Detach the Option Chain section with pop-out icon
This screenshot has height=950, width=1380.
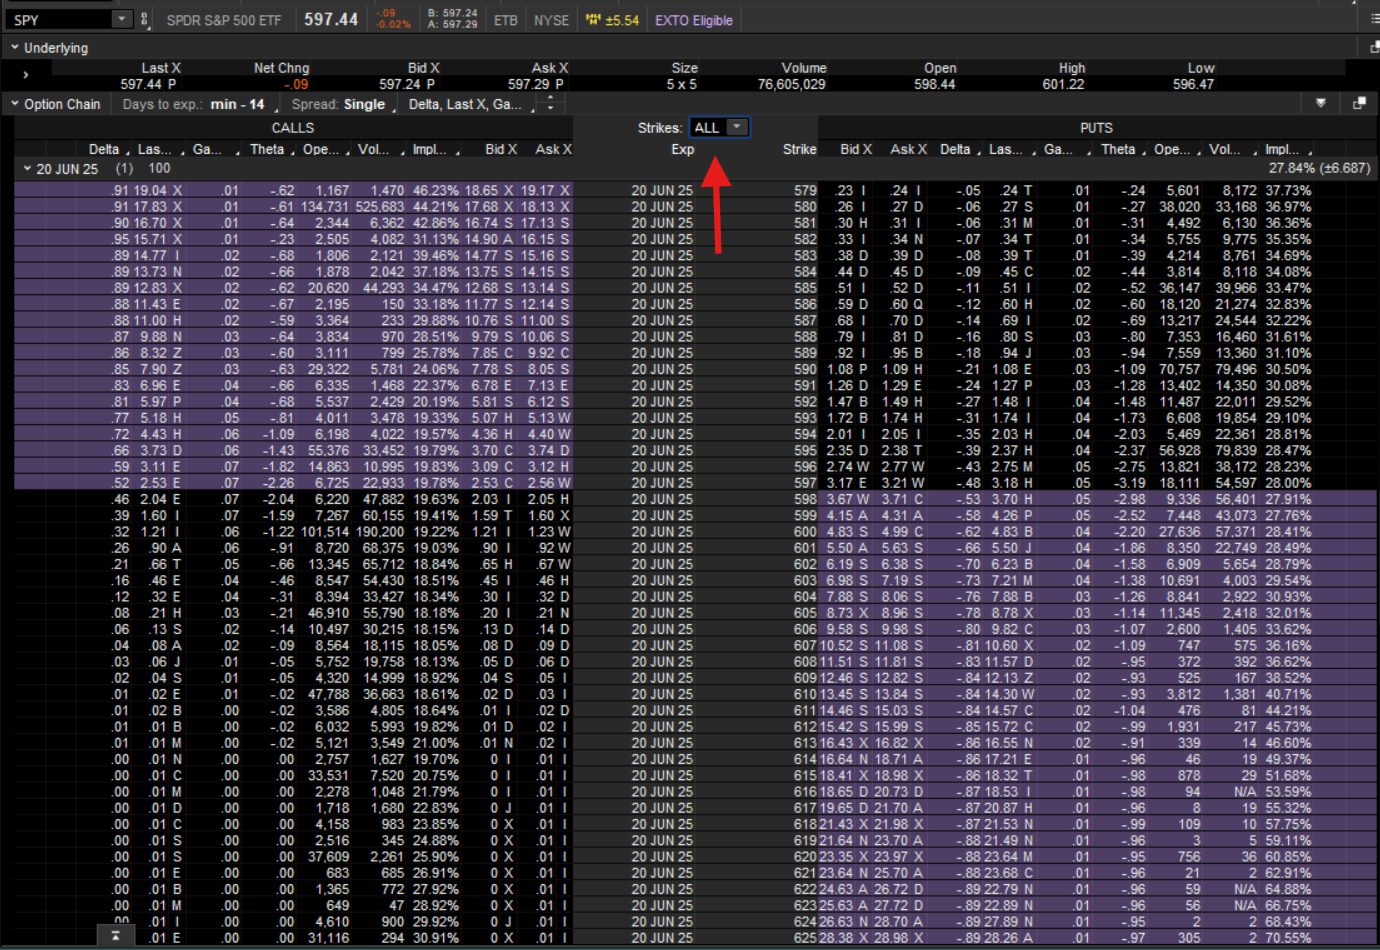coord(1359,103)
